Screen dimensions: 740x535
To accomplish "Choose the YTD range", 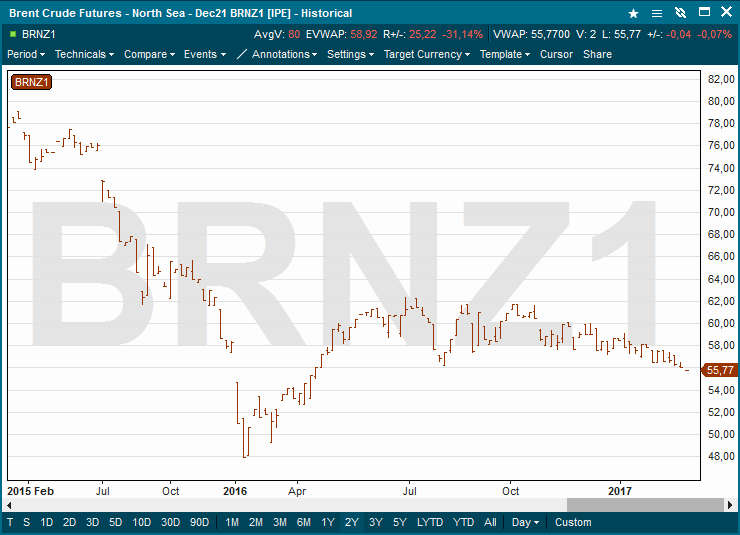I will coord(463,522).
